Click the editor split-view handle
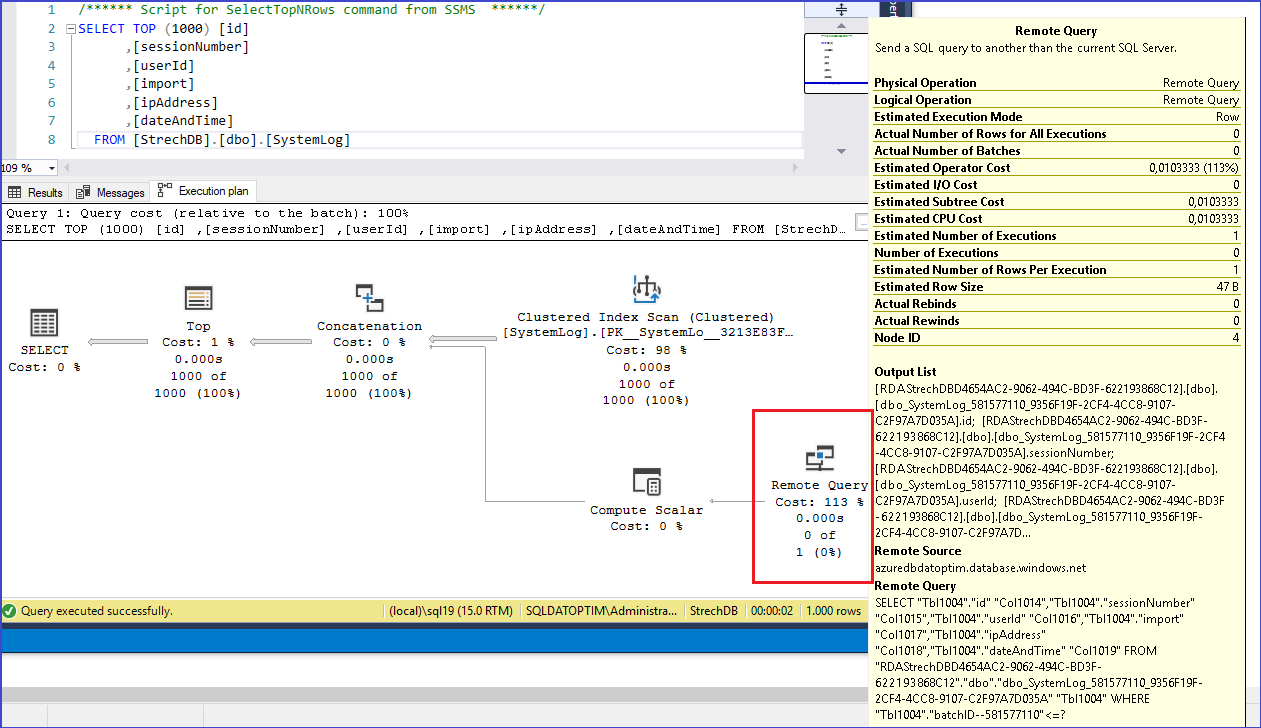This screenshot has width=1261, height=728. tap(840, 8)
